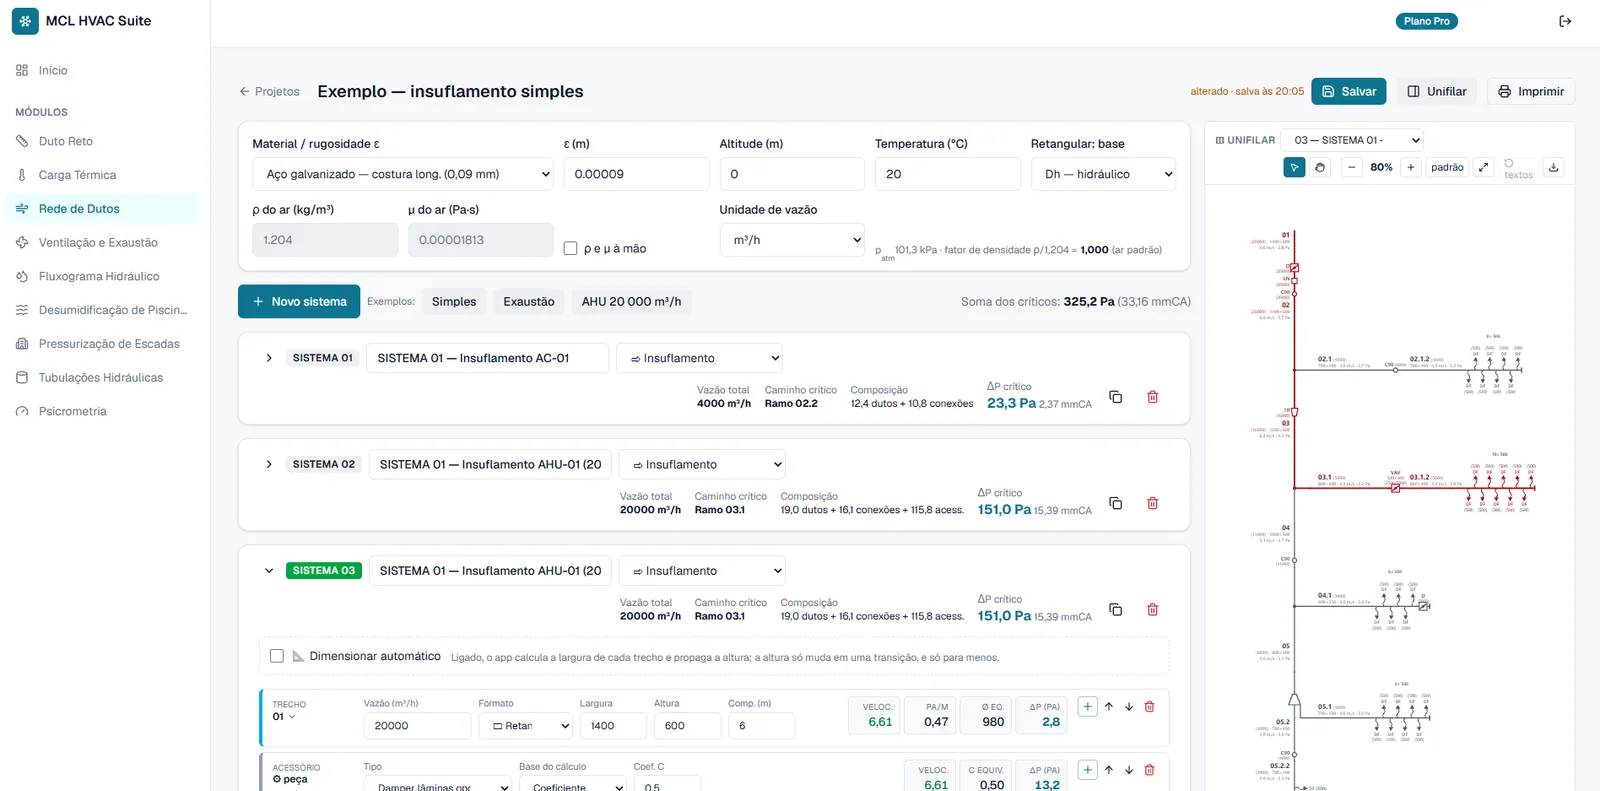Collapse the SISTEMA 03 card
This screenshot has width=1600, height=791.
coord(269,571)
